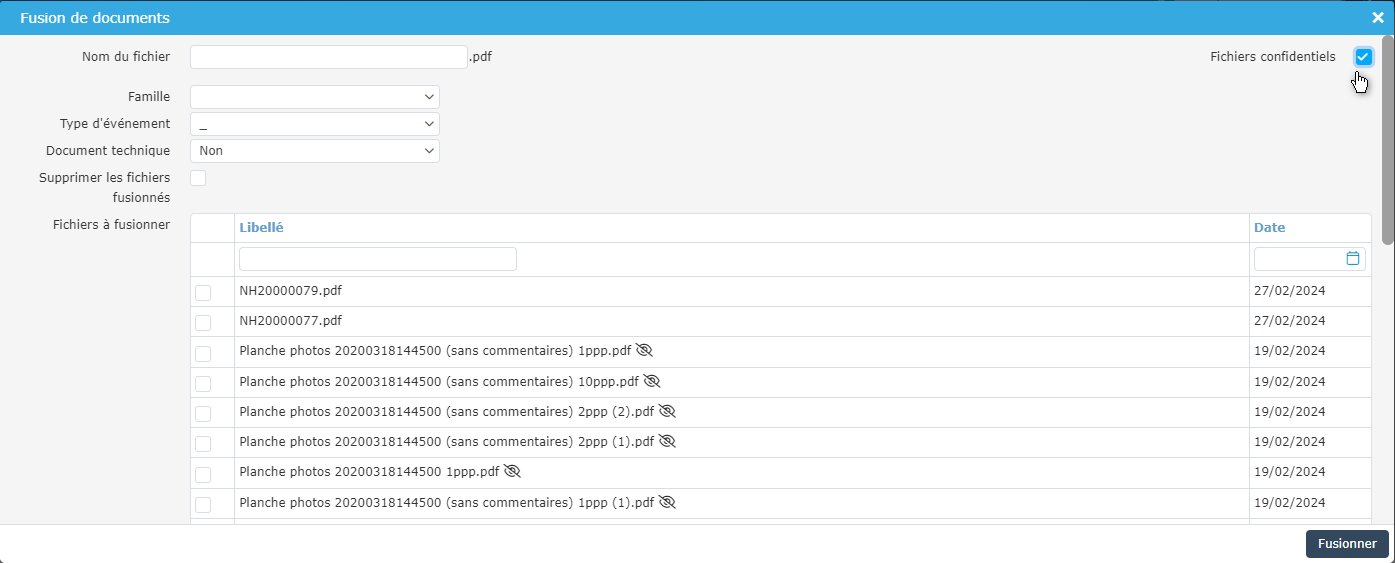Click hidden-eye icon beside 10ppp.pdf file

click(x=652, y=381)
